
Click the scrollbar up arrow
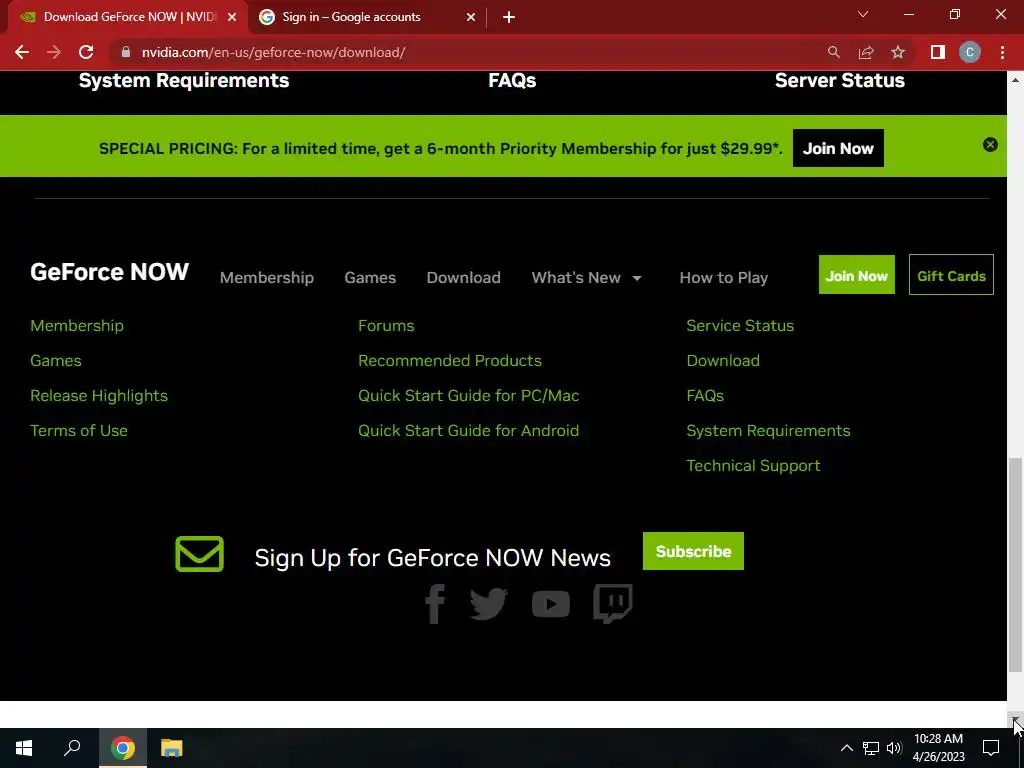point(1015,80)
